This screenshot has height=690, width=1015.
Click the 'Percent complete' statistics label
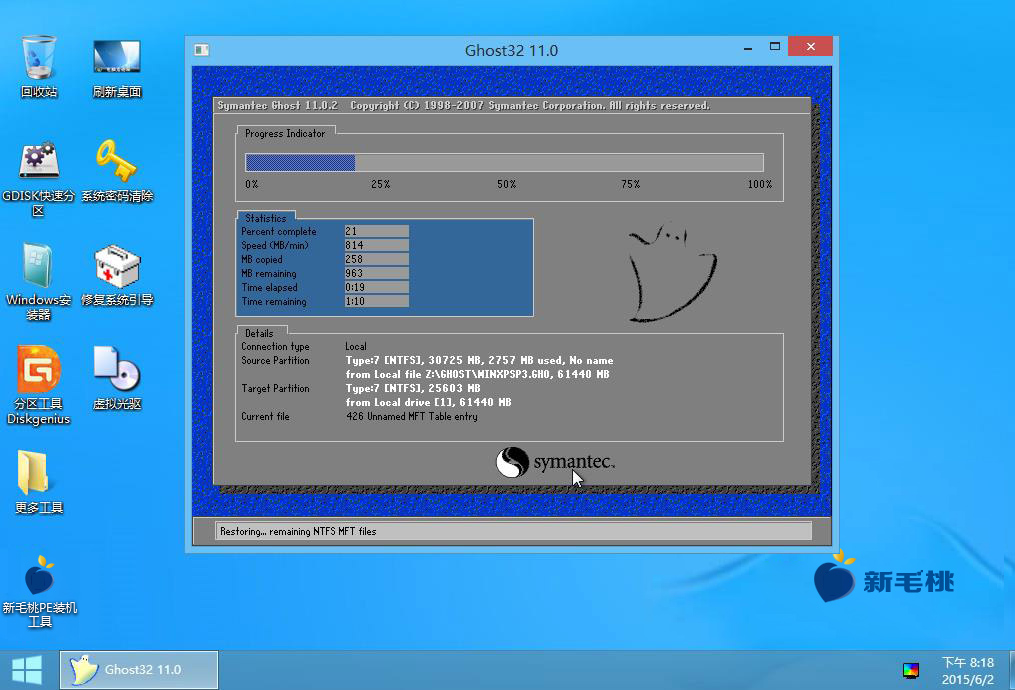pos(279,232)
